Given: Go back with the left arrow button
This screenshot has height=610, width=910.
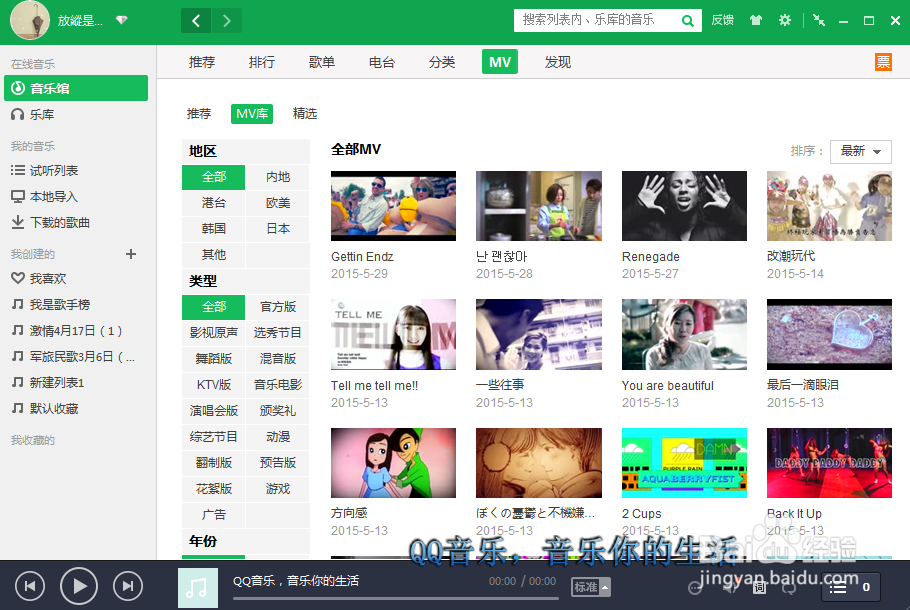Looking at the screenshot, I should tap(196, 21).
